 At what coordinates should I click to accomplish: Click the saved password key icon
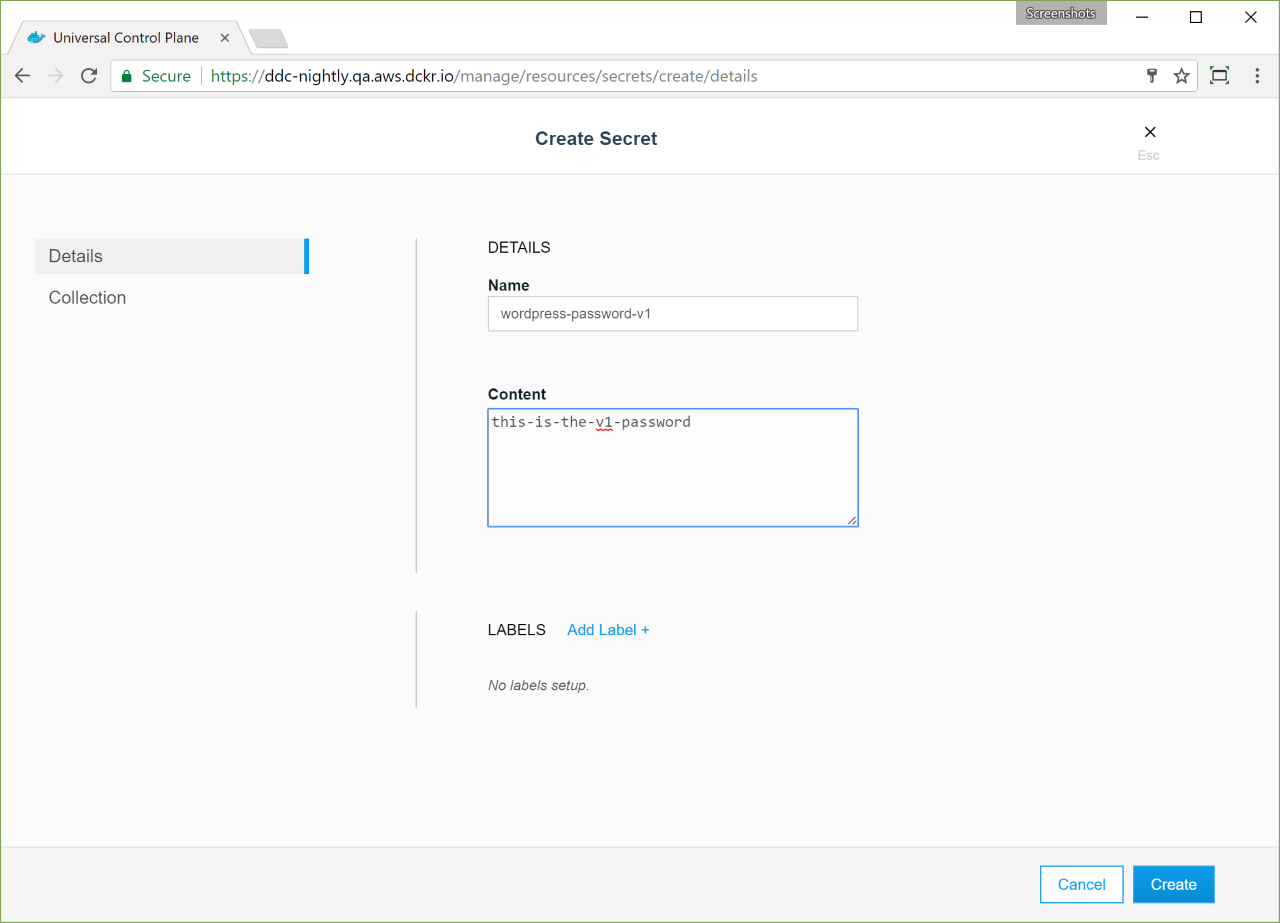point(1151,76)
